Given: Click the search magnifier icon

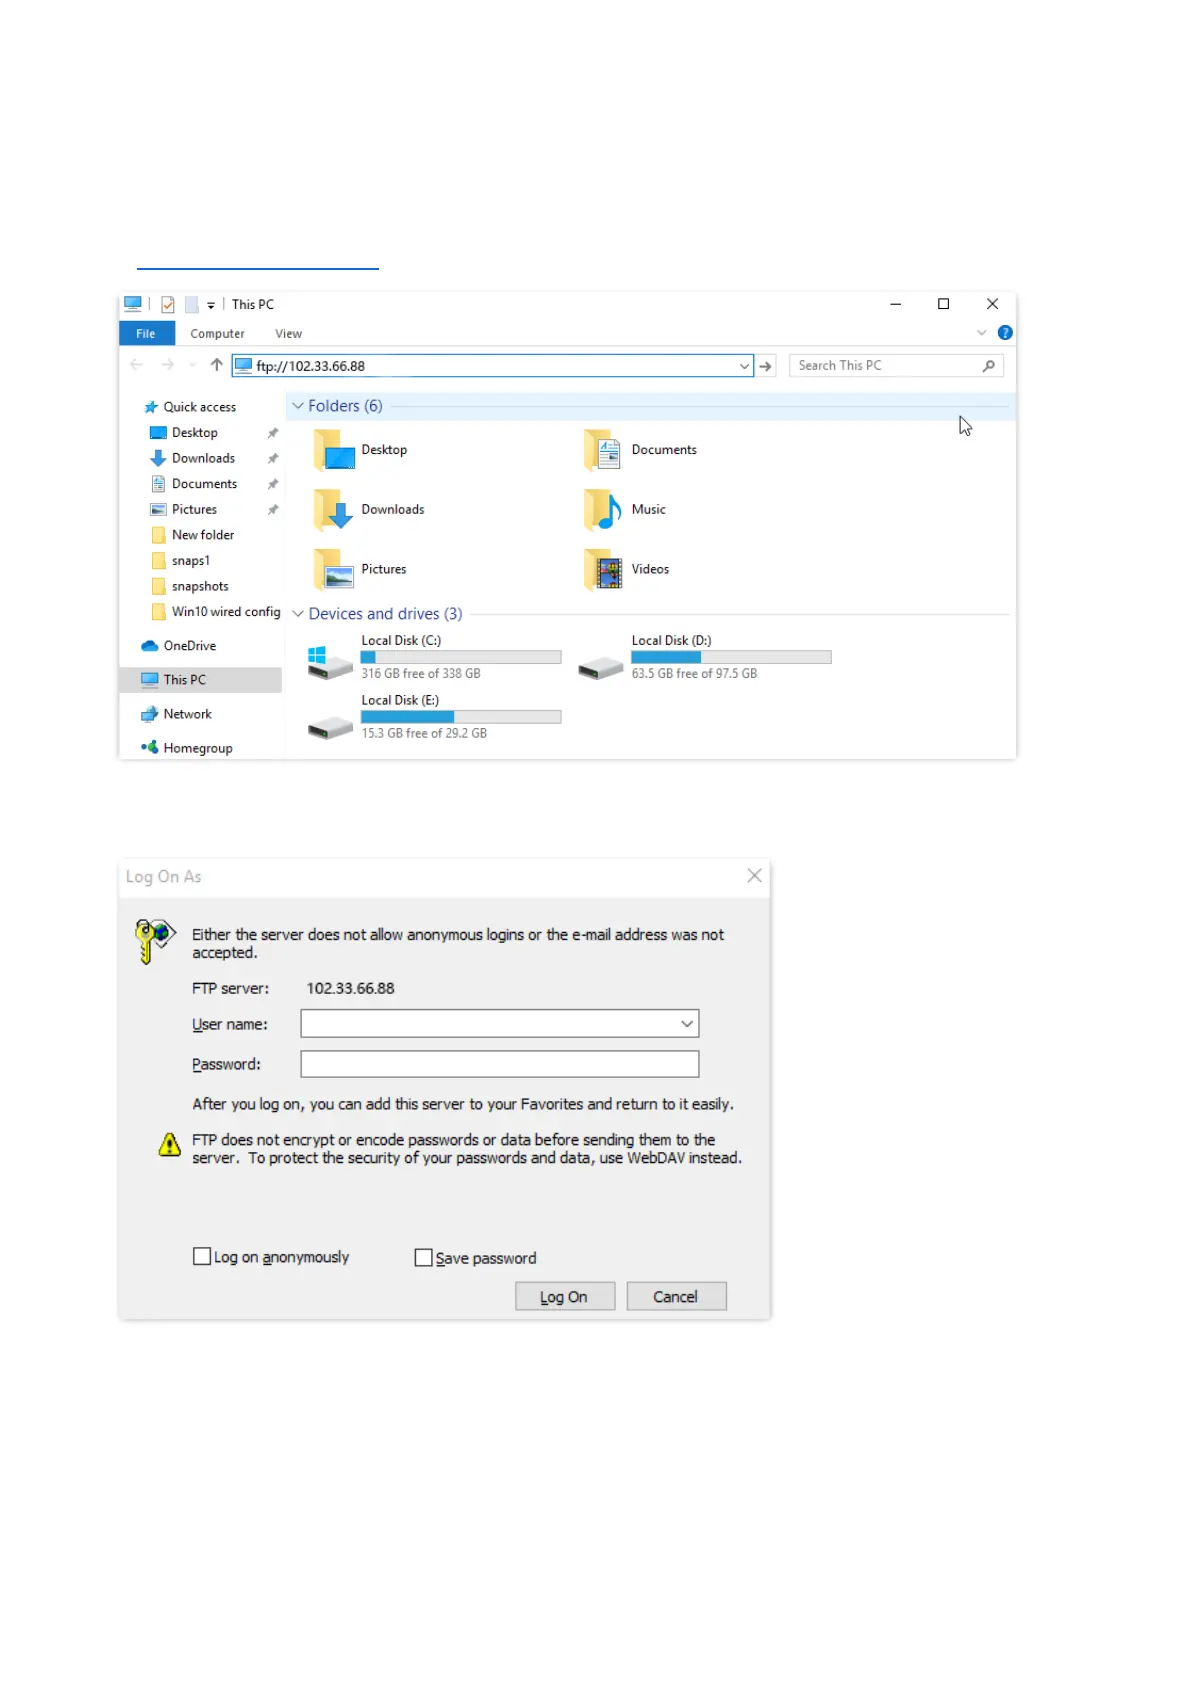Looking at the screenshot, I should tap(989, 366).
